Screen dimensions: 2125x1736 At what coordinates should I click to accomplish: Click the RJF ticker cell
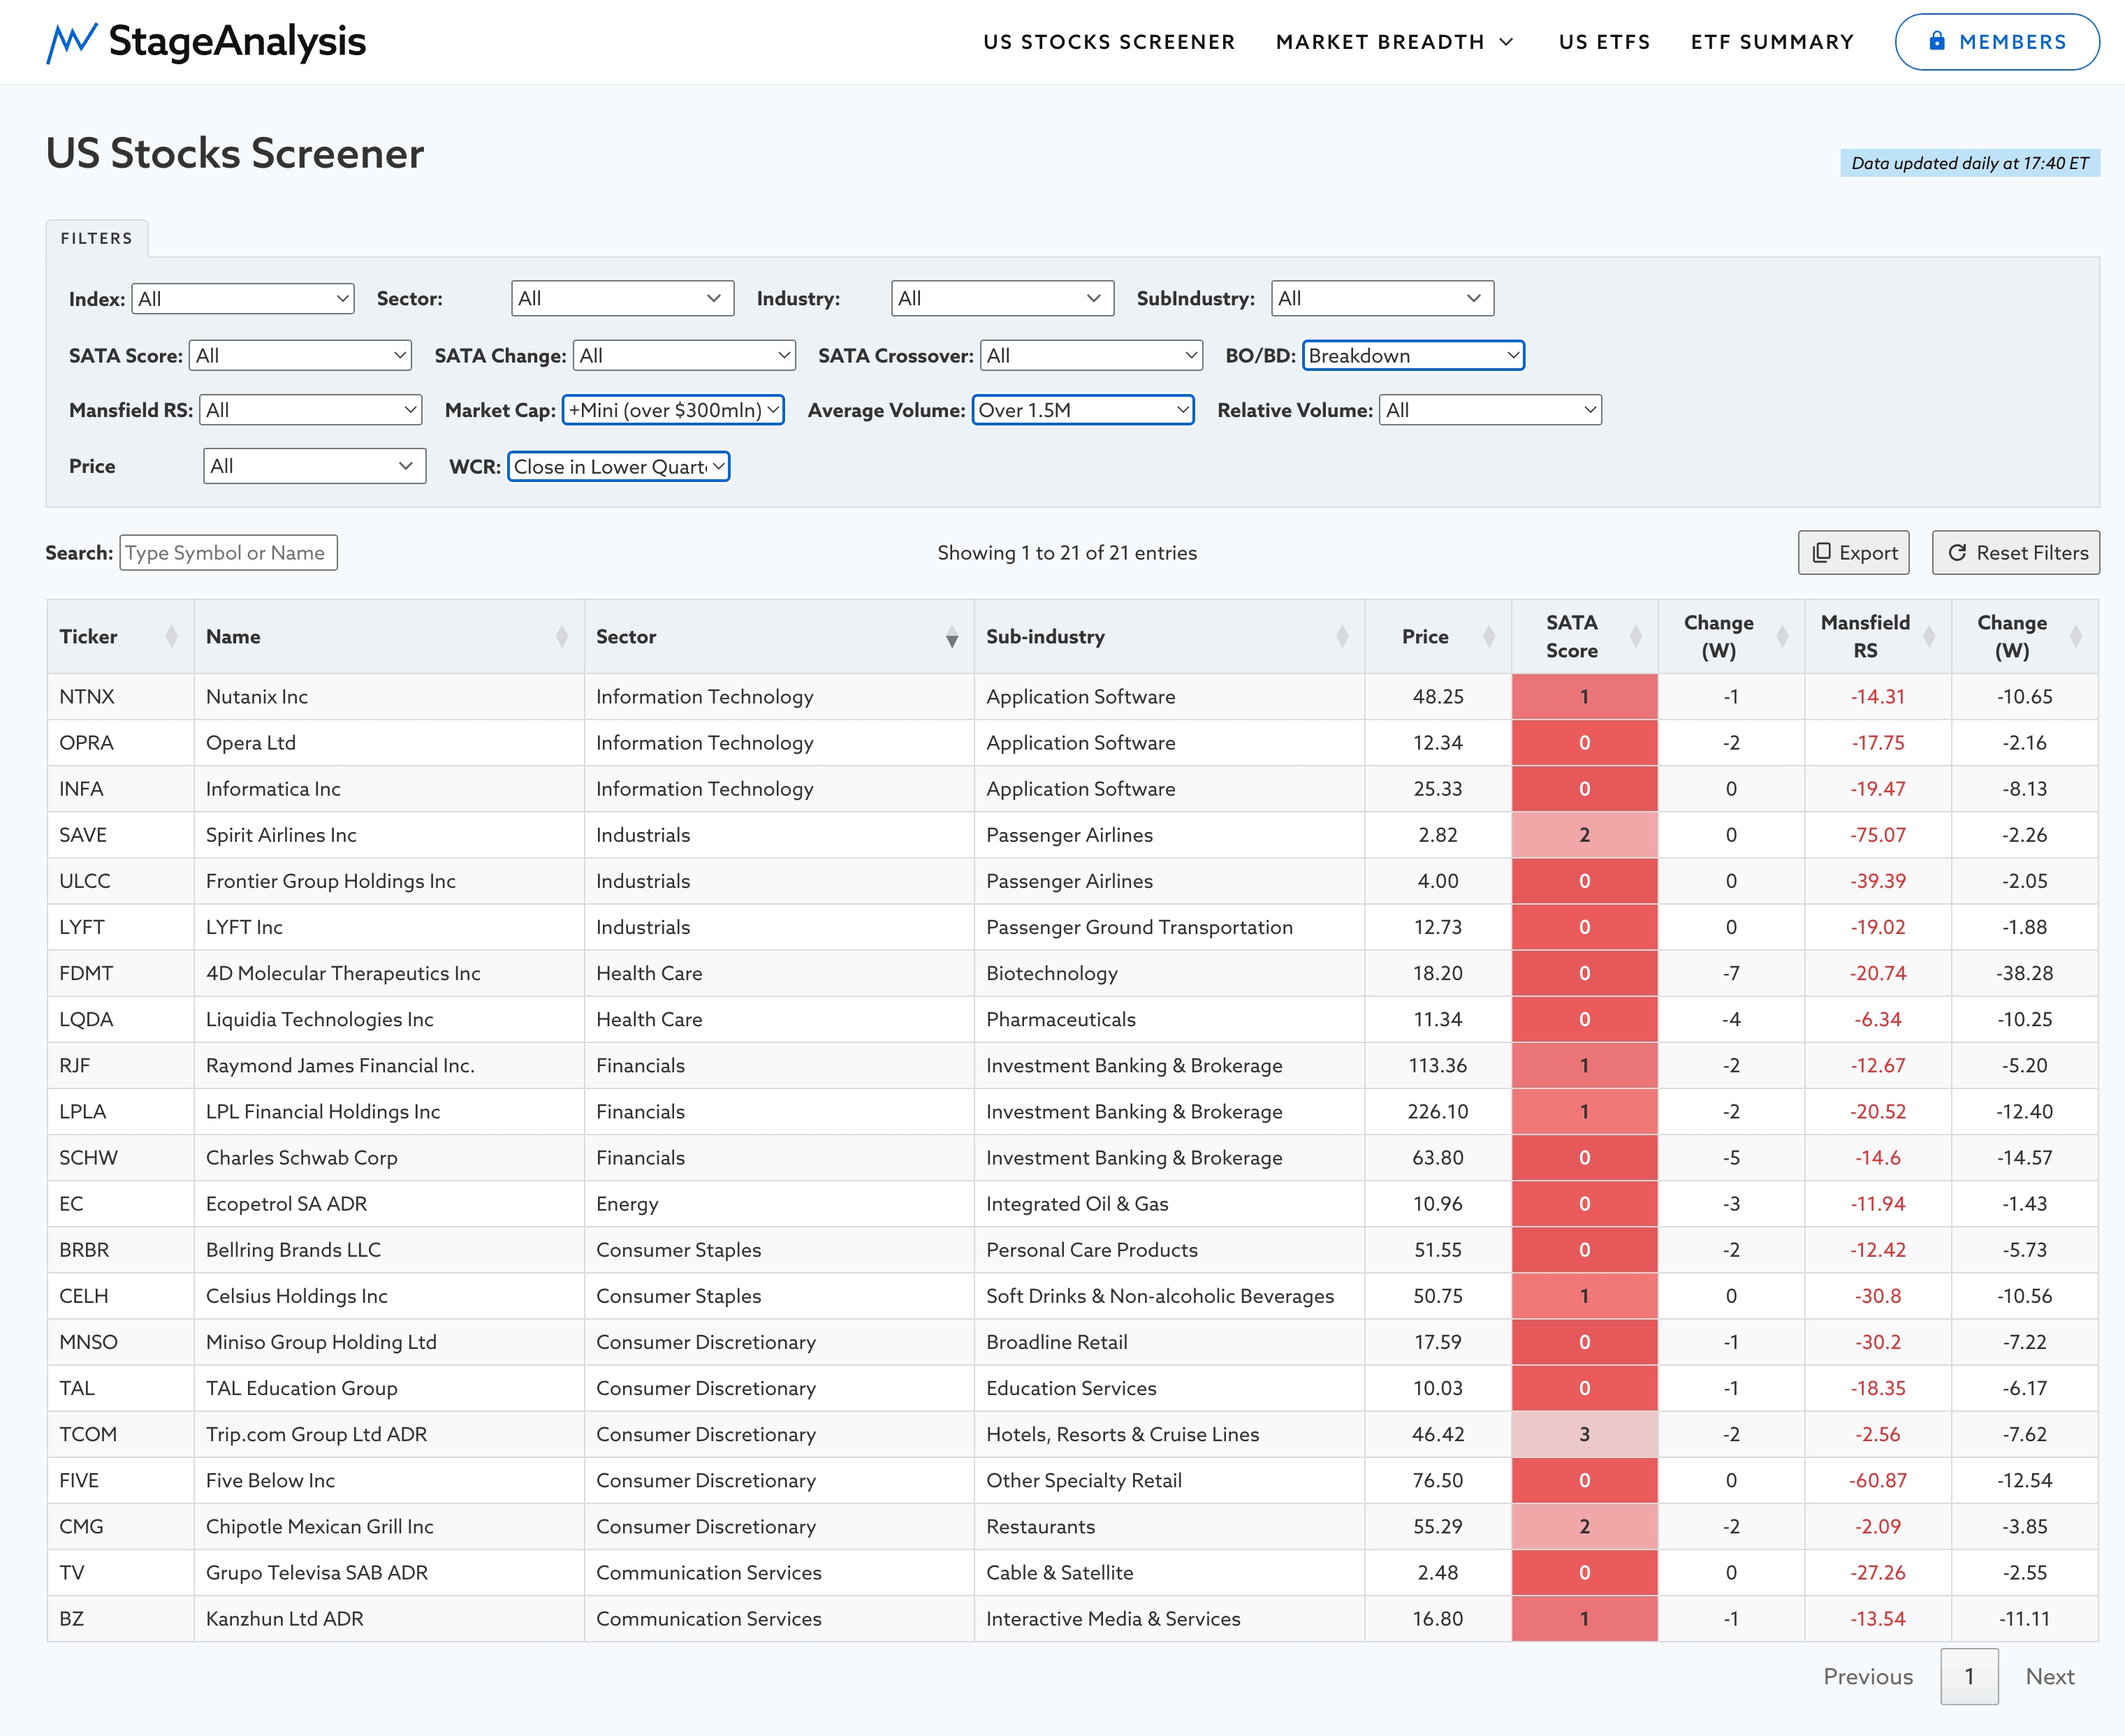[x=120, y=1065]
